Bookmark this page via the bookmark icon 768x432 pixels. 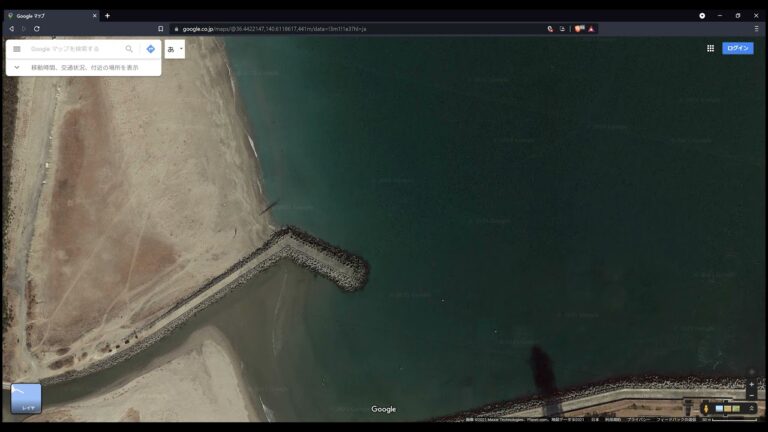160,29
